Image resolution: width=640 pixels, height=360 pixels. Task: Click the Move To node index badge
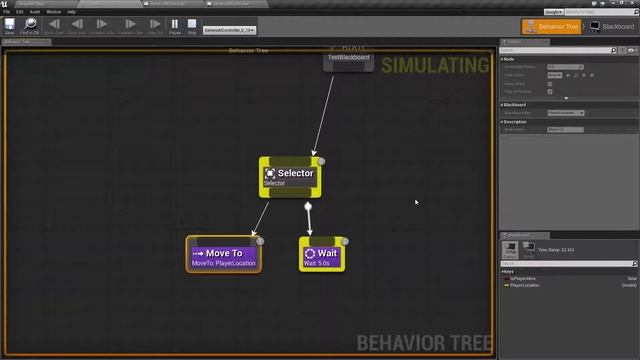pos(260,241)
